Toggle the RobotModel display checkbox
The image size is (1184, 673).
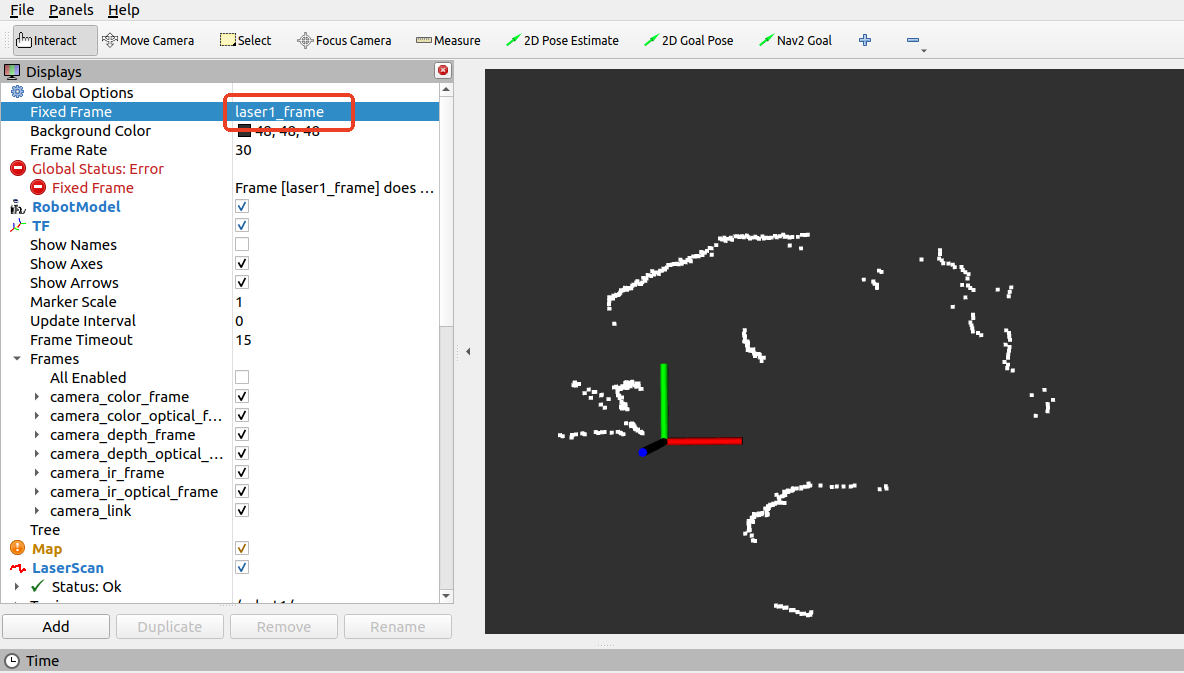[242, 206]
